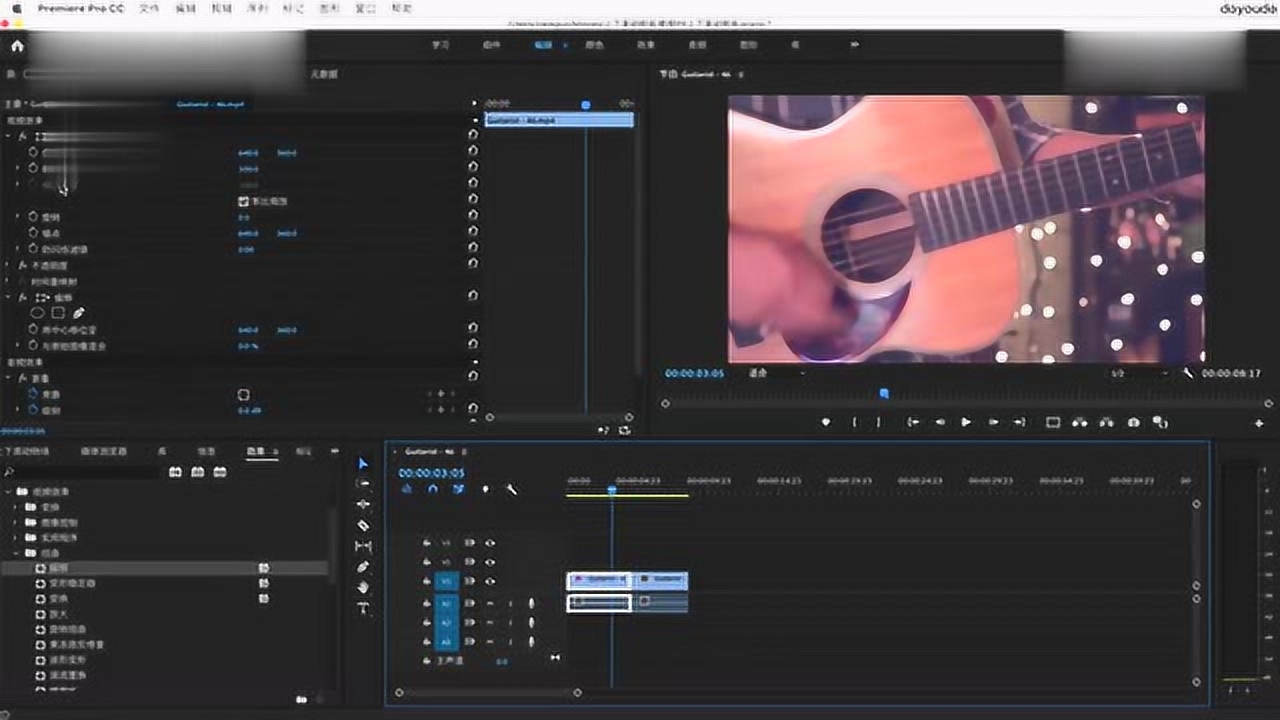
Task: Click the effects search field
Action: point(85,472)
